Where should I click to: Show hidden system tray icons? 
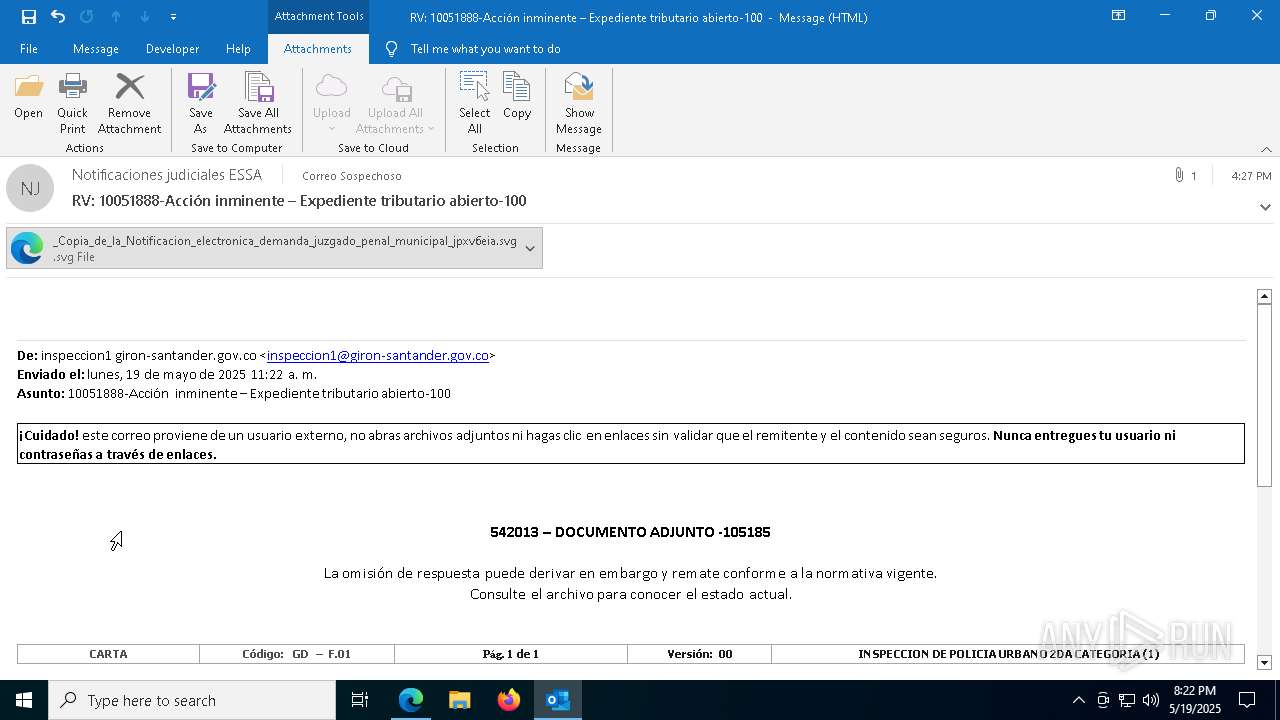tap(1078, 700)
